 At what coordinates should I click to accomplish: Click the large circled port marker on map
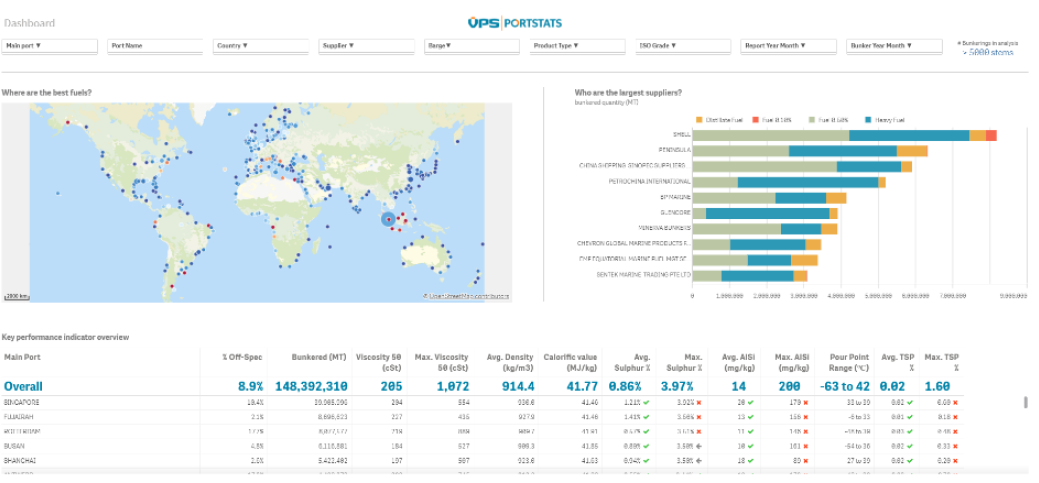[388, 219]
